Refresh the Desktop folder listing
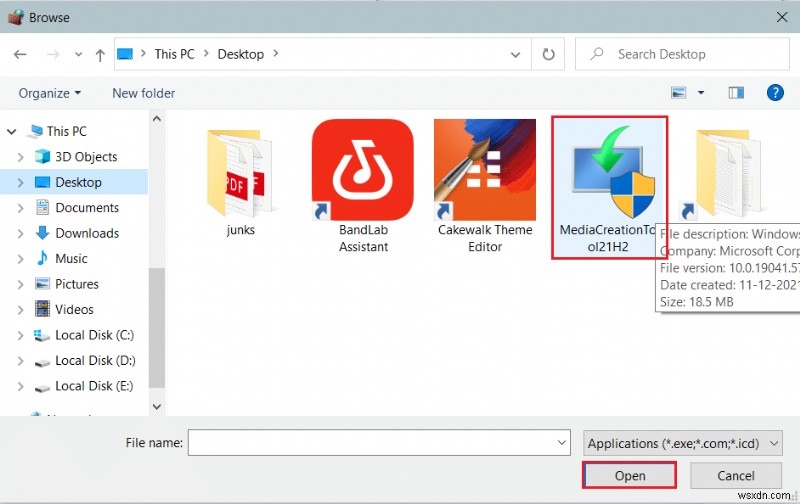The height and width of the screenshot is (504, 800). coord(548,54)
